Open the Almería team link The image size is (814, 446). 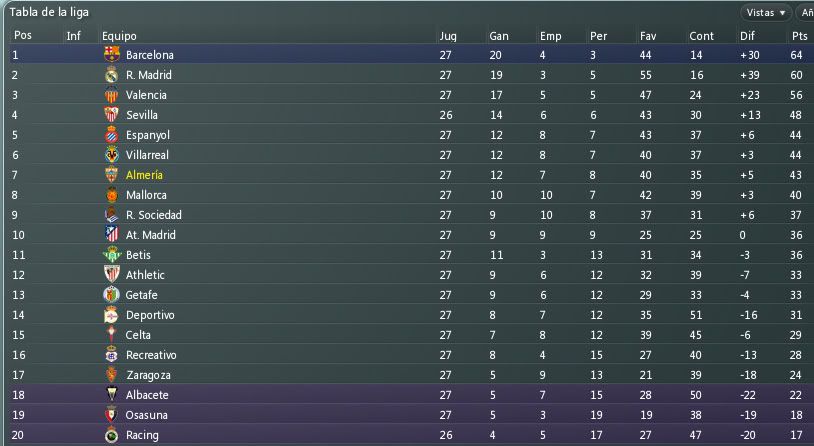144,175
